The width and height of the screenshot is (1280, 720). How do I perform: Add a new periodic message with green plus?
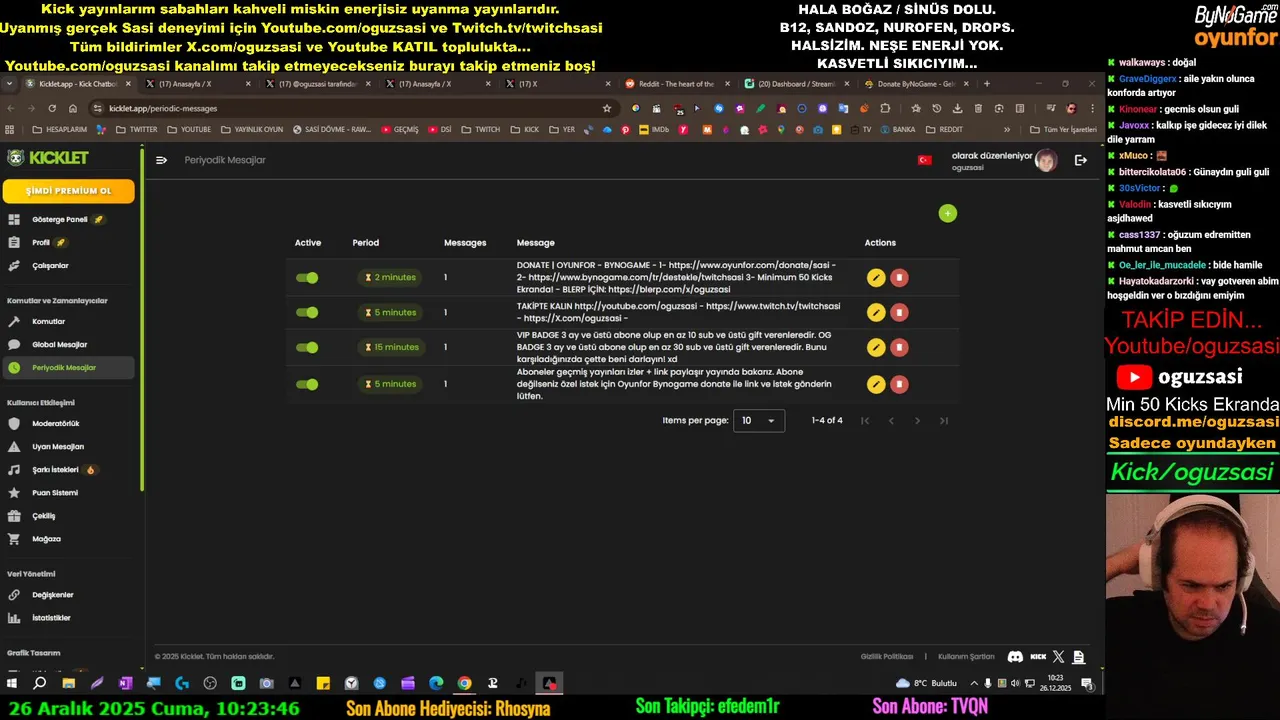click(948, 213)
